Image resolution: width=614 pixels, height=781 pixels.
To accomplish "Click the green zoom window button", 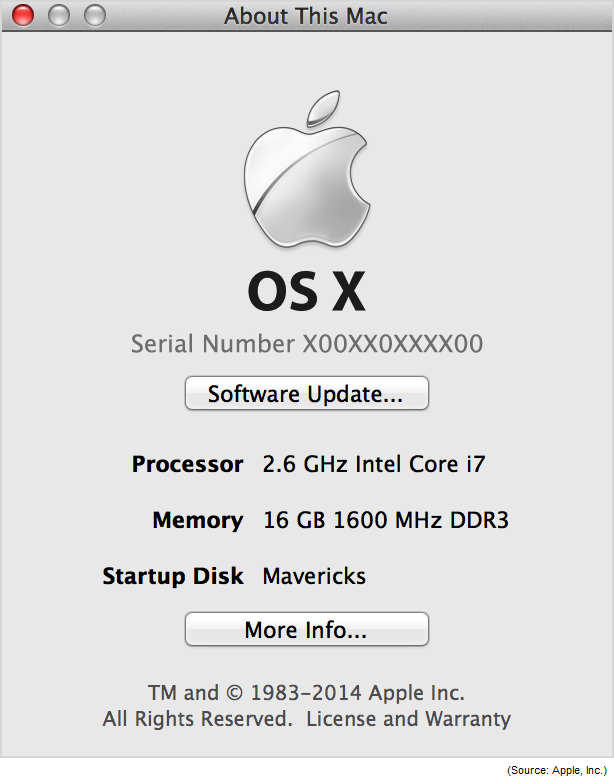I will click(95, 15).
